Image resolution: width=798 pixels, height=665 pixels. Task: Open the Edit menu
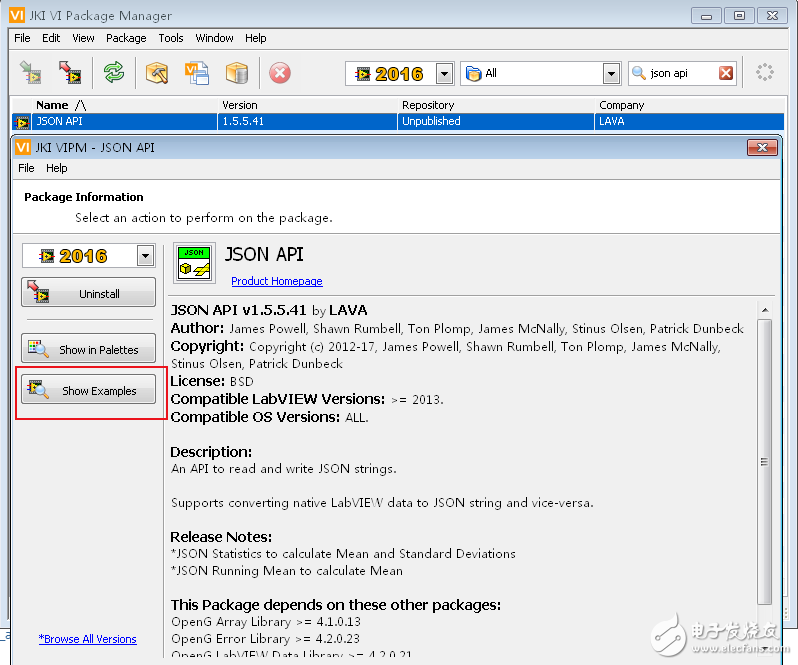[51, 38]
